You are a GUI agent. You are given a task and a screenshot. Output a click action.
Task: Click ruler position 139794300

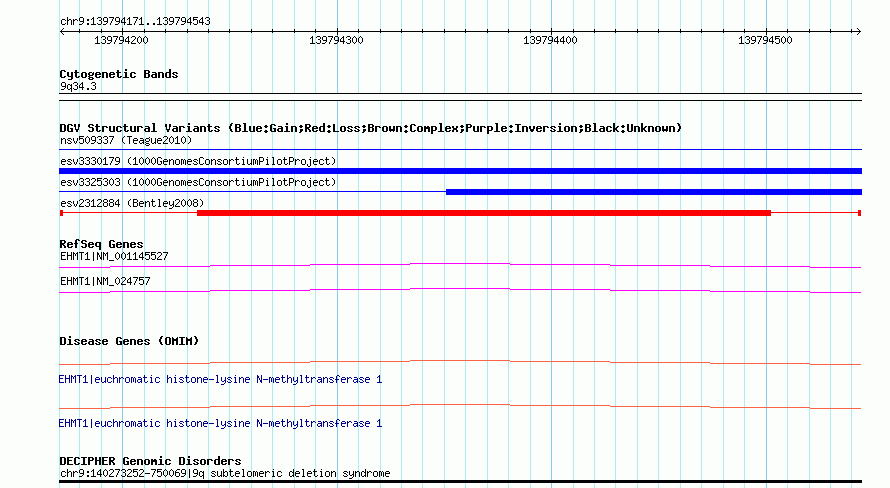point(336,40)
